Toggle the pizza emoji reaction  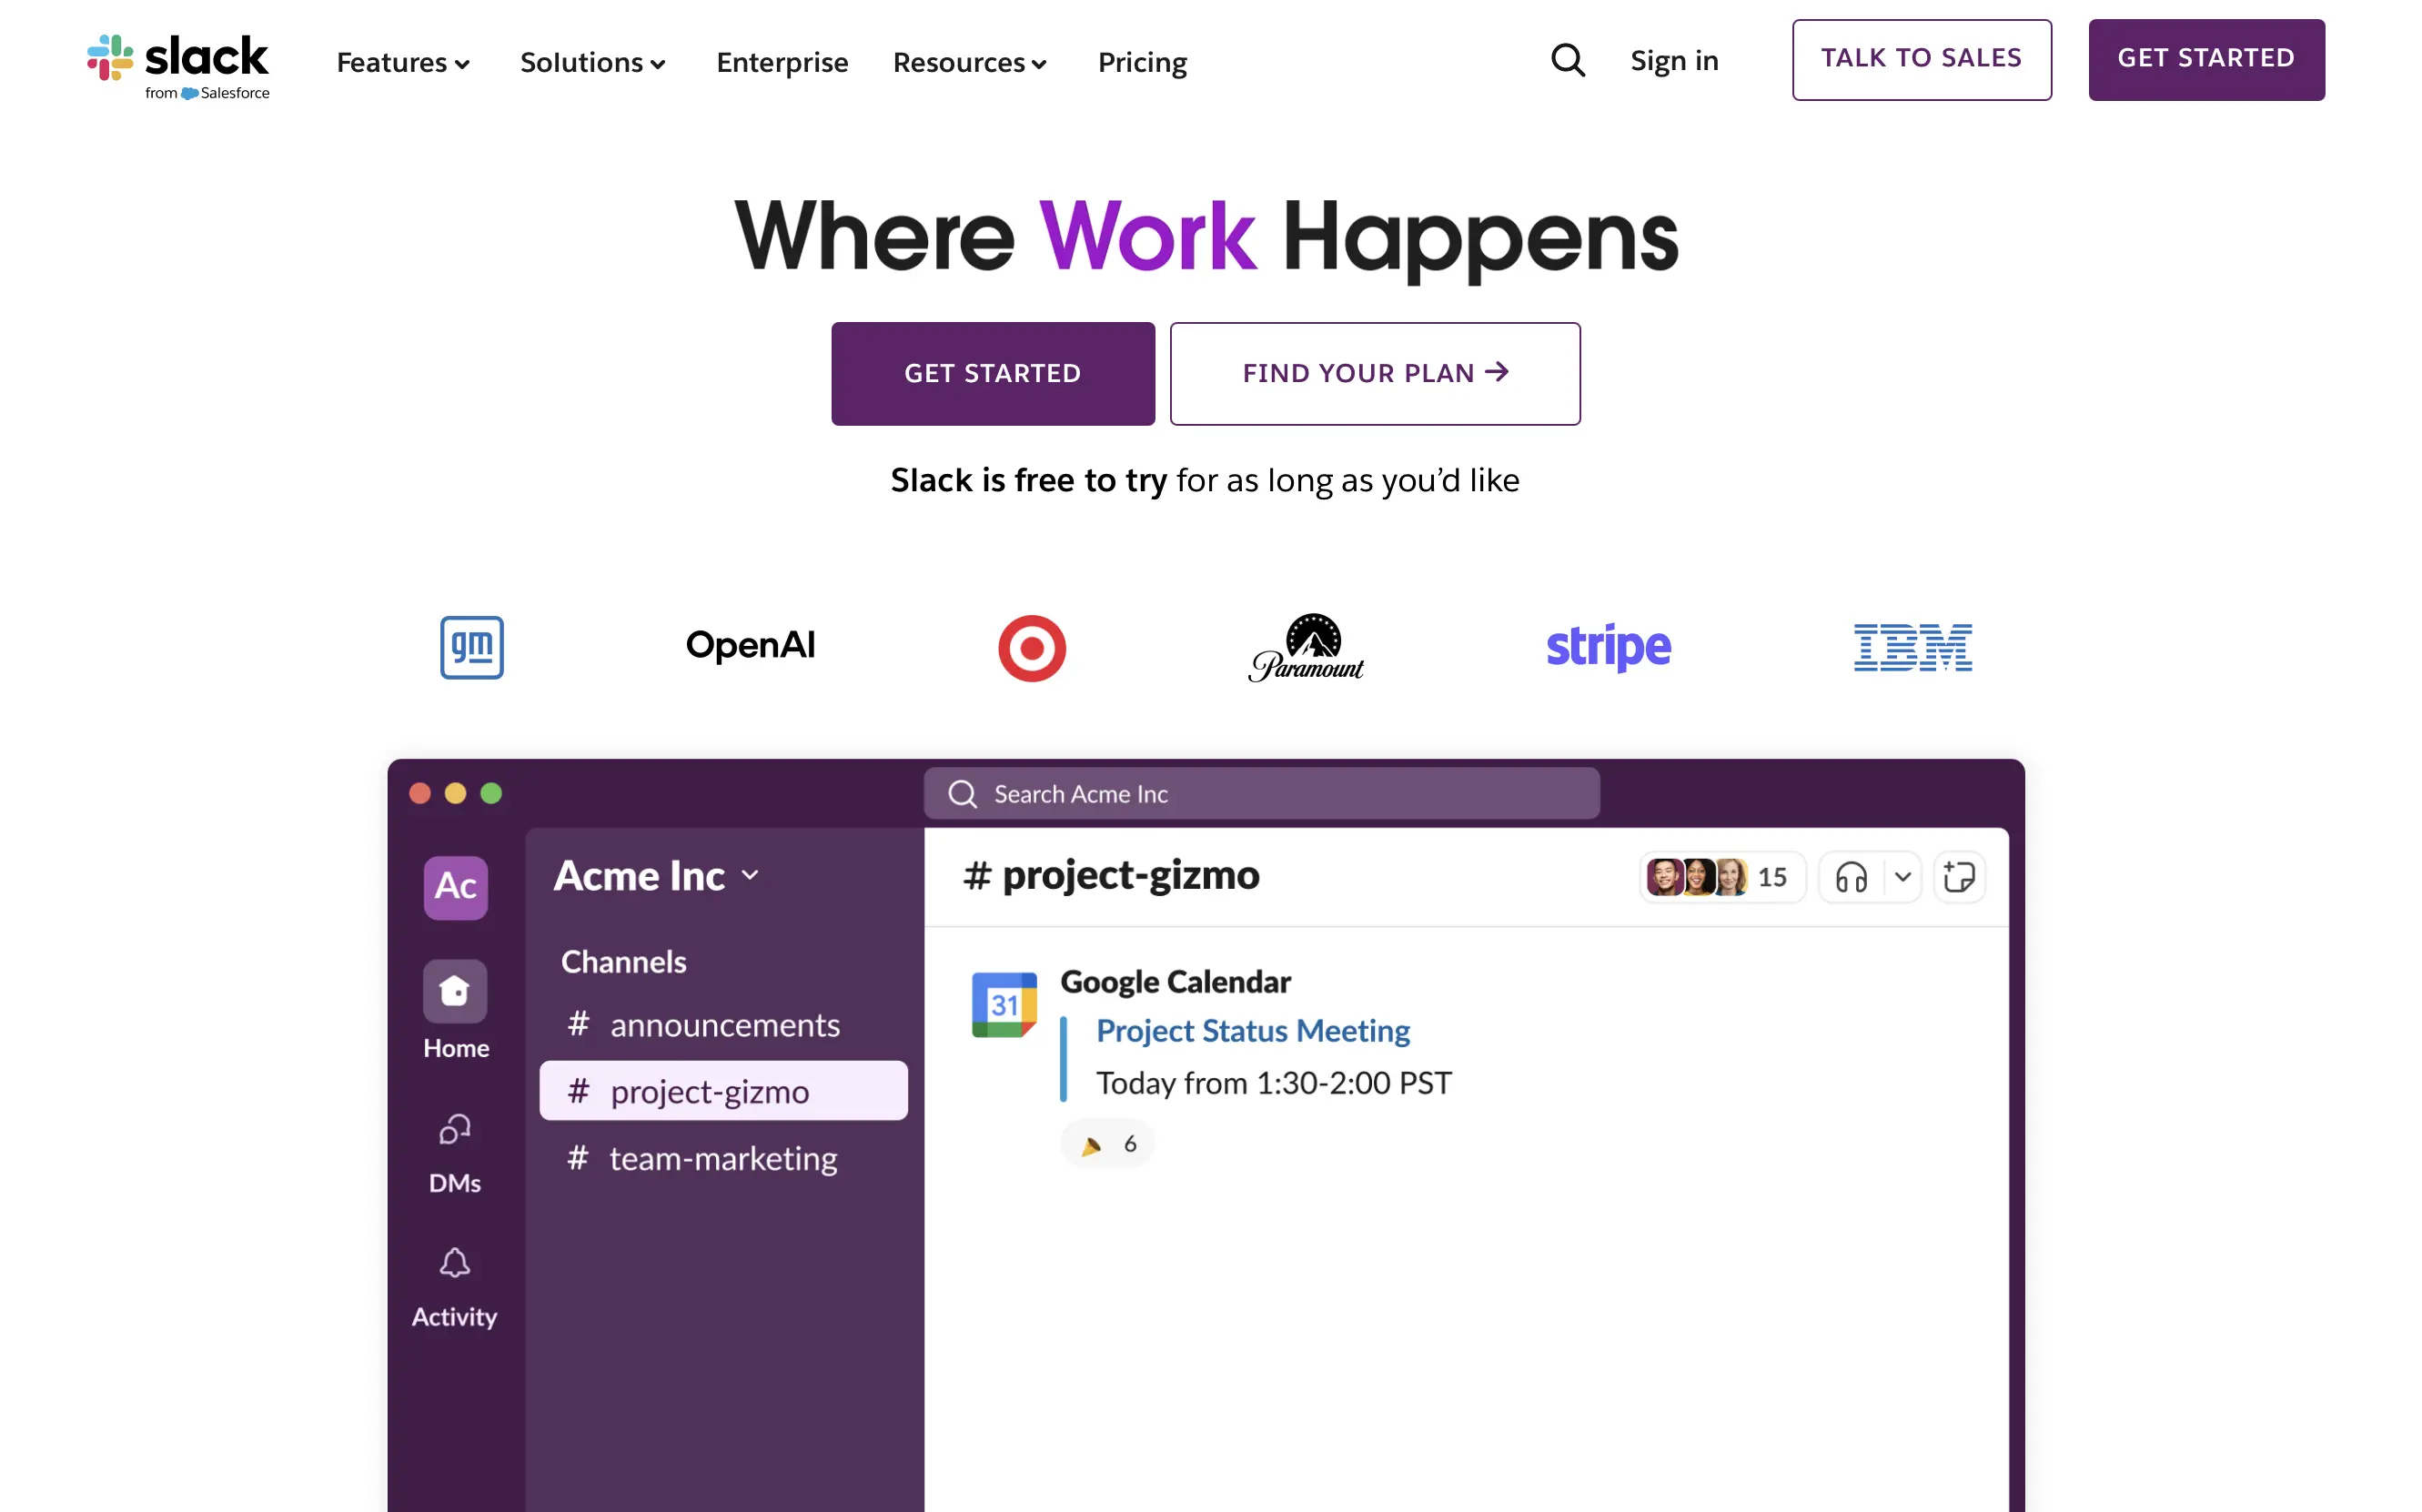[1107, 1143]
